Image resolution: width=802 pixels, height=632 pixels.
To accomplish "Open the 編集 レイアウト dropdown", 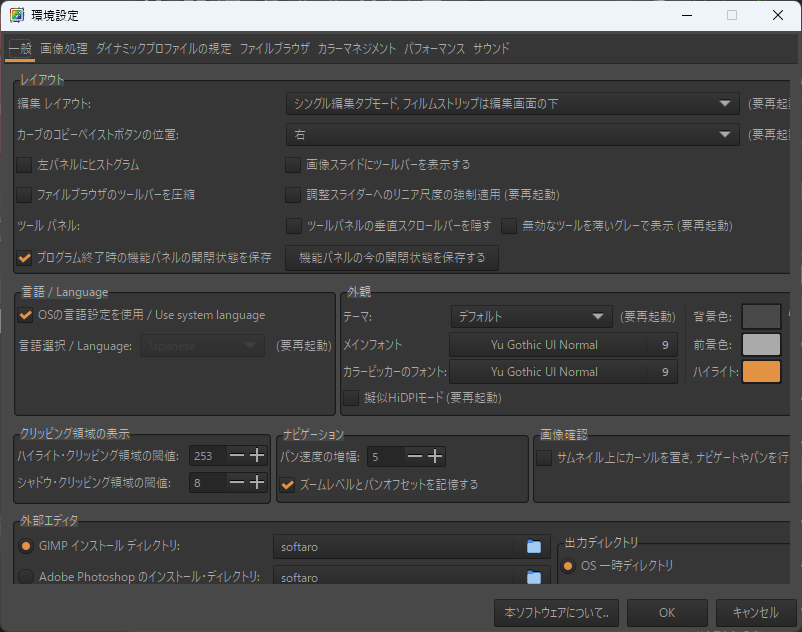I will (512, 103).
